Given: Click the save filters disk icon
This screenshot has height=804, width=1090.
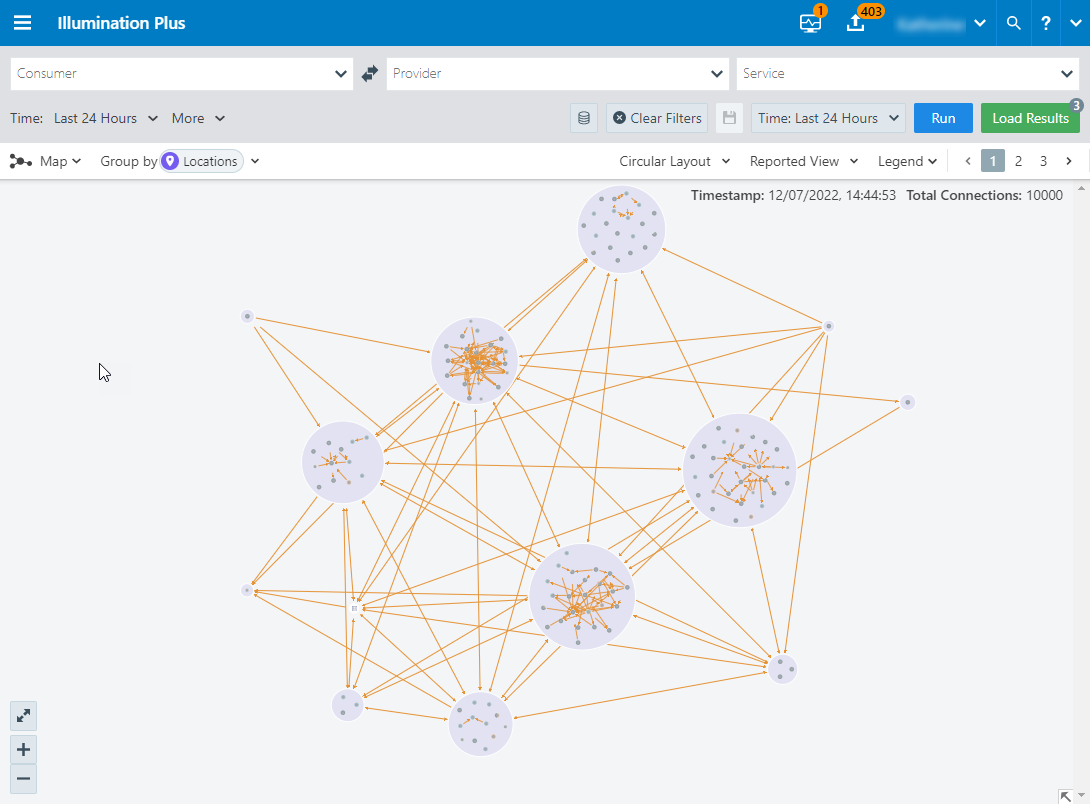Looking at the screenshot, I should tap(729, 117).
